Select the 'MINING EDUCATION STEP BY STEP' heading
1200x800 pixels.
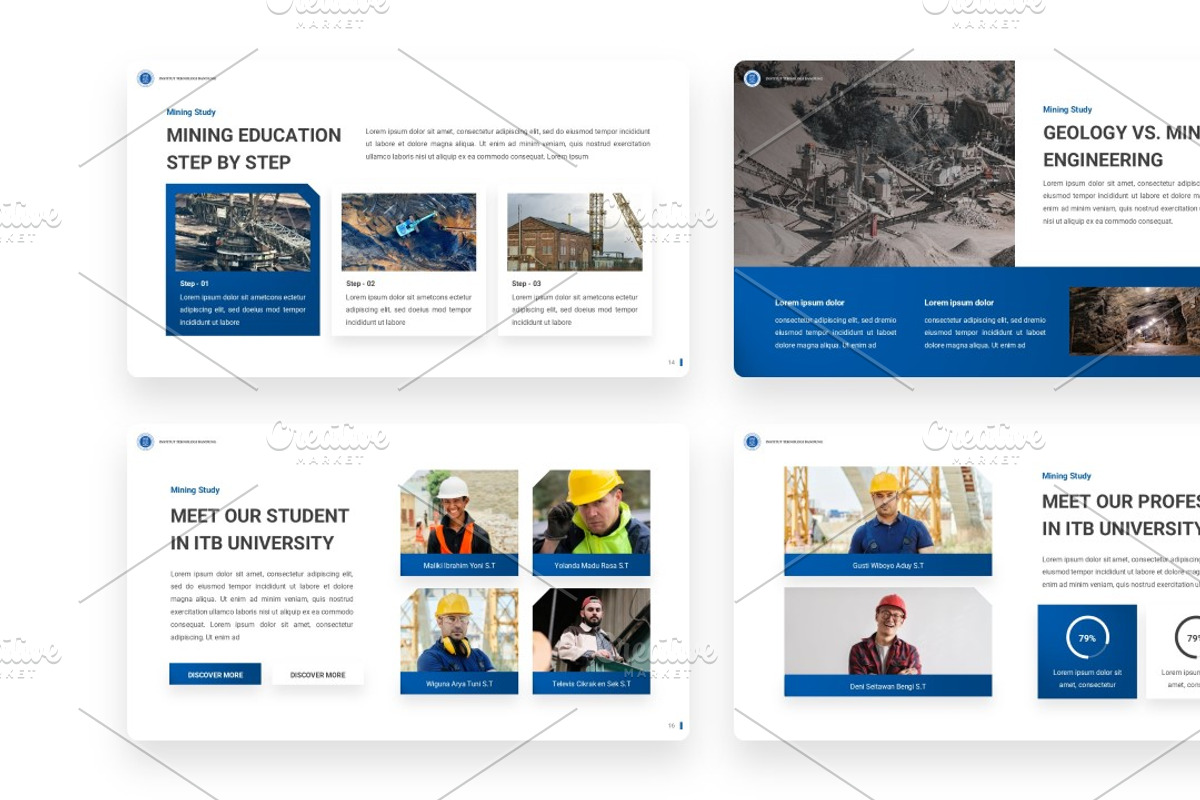[254, 148]
